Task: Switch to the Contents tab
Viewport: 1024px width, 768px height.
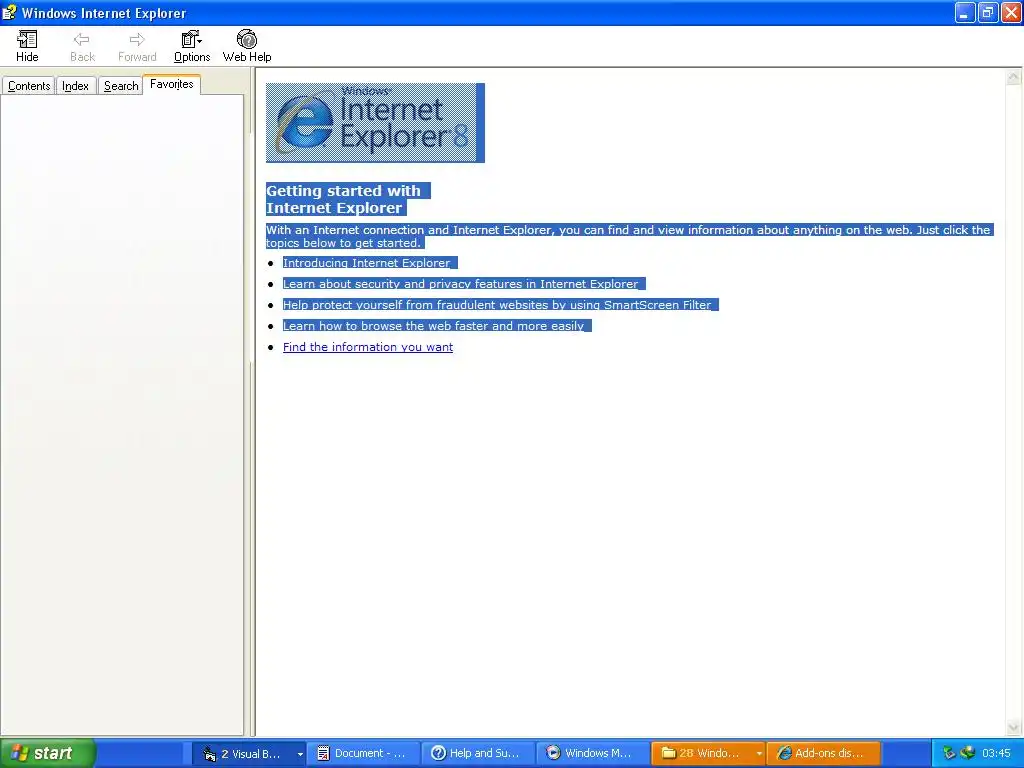Action: 29,86
